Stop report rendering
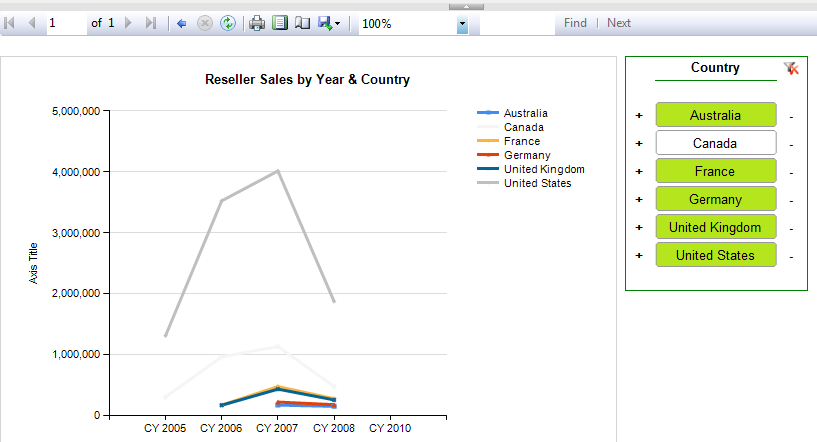Screen dimensions: 817x442 tap(205, 23)
